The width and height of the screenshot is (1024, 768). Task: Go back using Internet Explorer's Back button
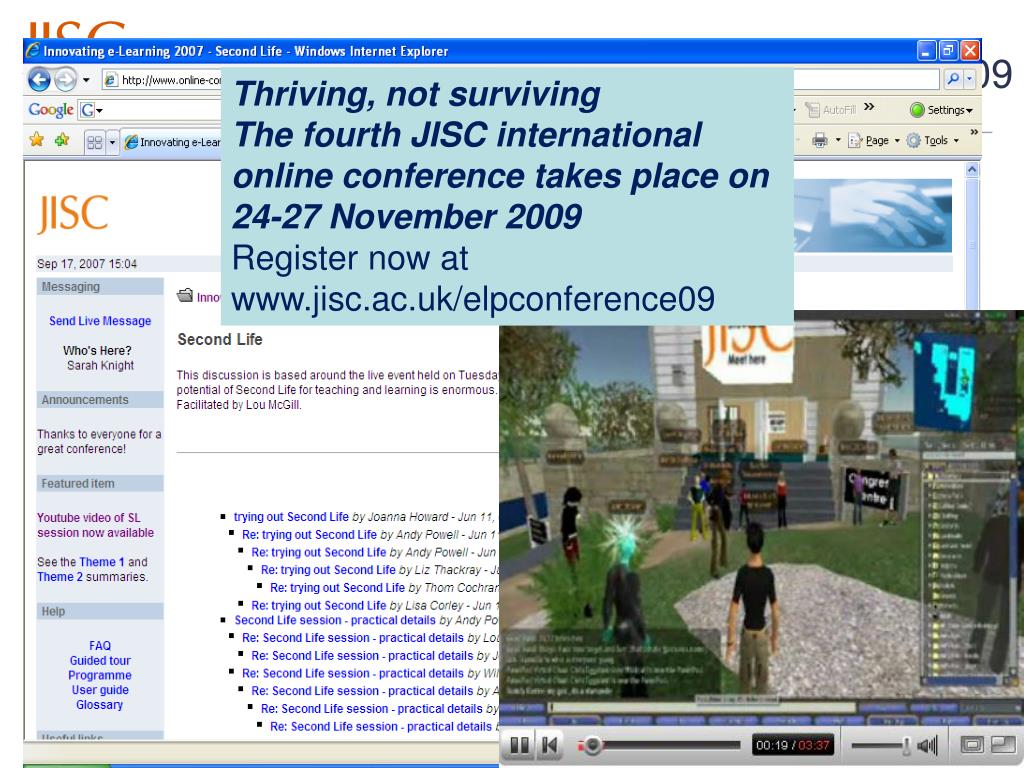click(x=39, y=80)
